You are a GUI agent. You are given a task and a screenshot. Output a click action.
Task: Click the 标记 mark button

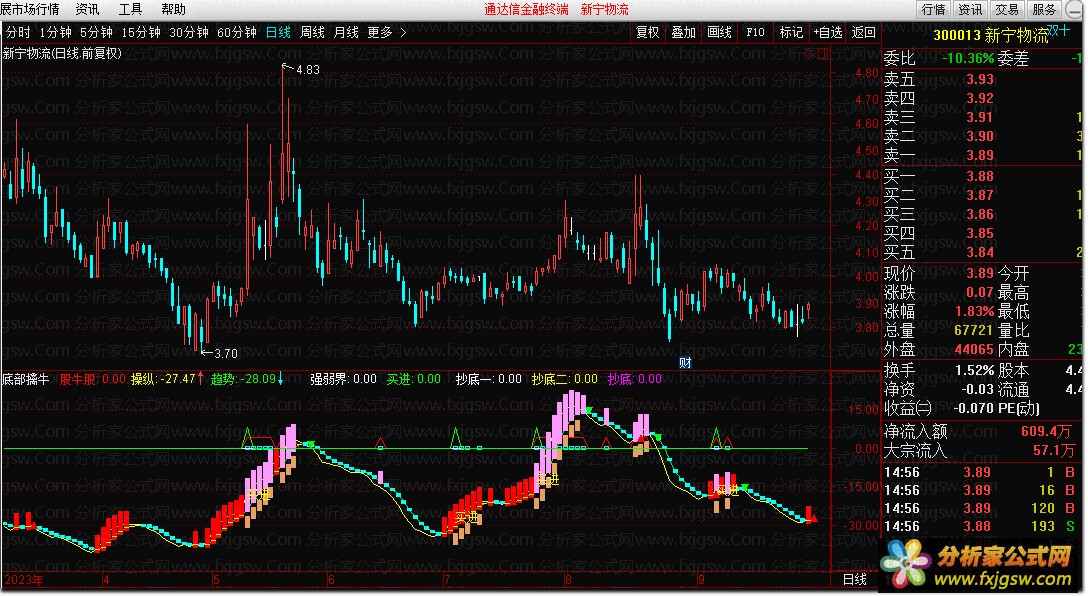point(791,32)
